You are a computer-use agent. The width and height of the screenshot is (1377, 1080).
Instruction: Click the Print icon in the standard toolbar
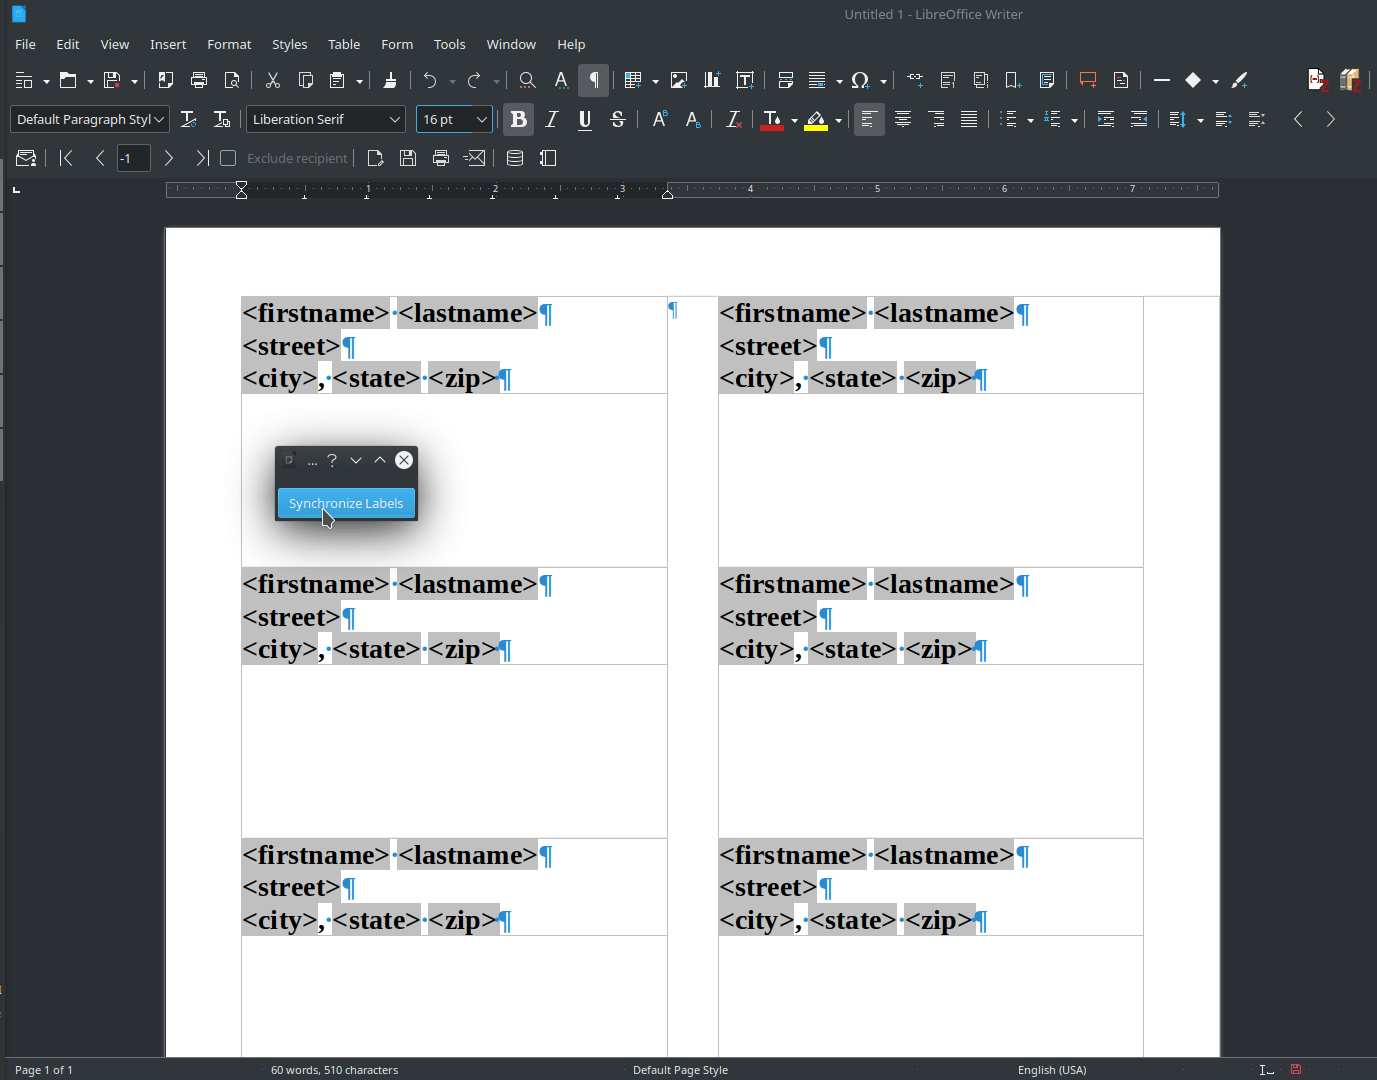[x=199, y=80]
